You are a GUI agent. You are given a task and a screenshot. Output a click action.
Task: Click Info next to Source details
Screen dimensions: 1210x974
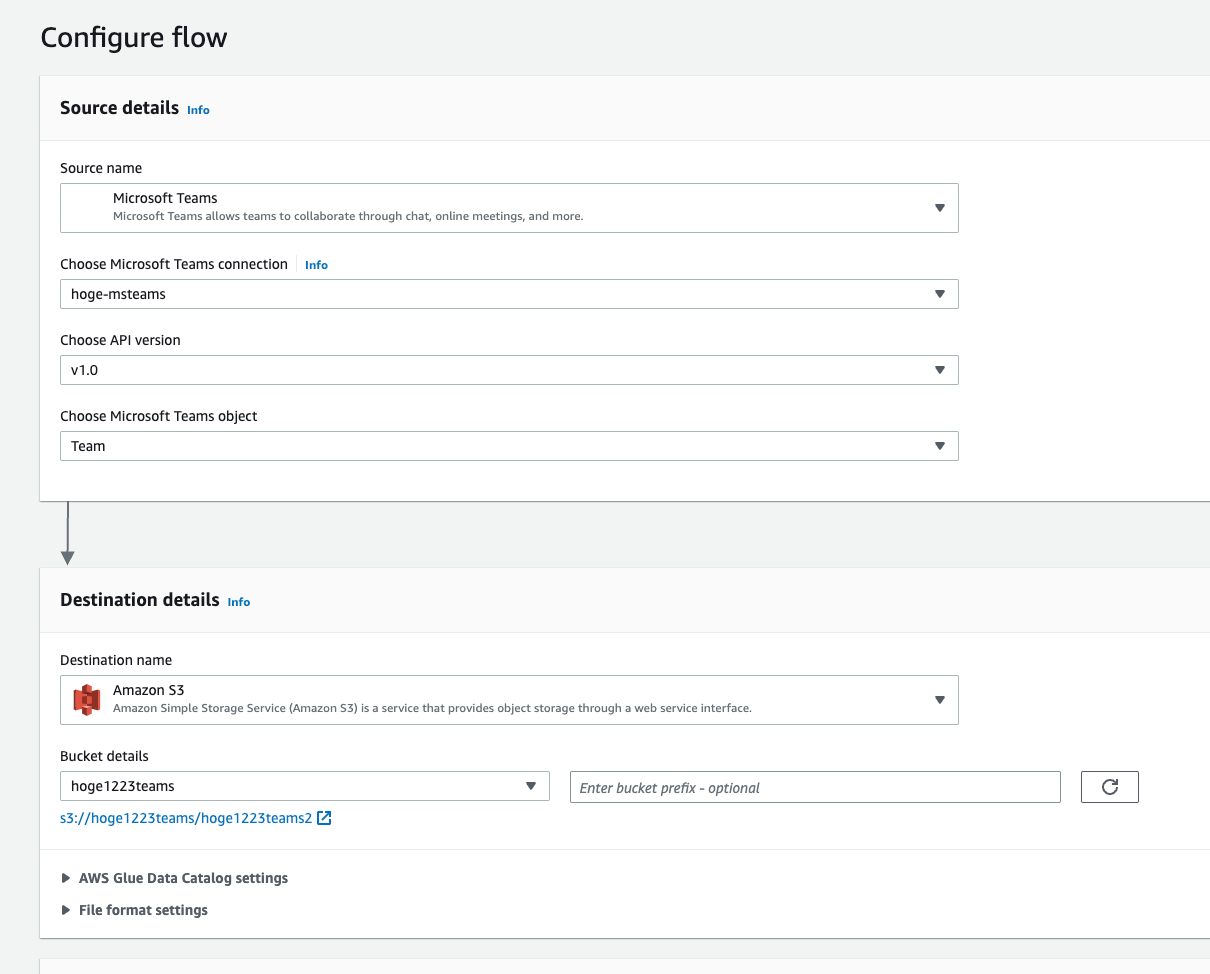197,110
